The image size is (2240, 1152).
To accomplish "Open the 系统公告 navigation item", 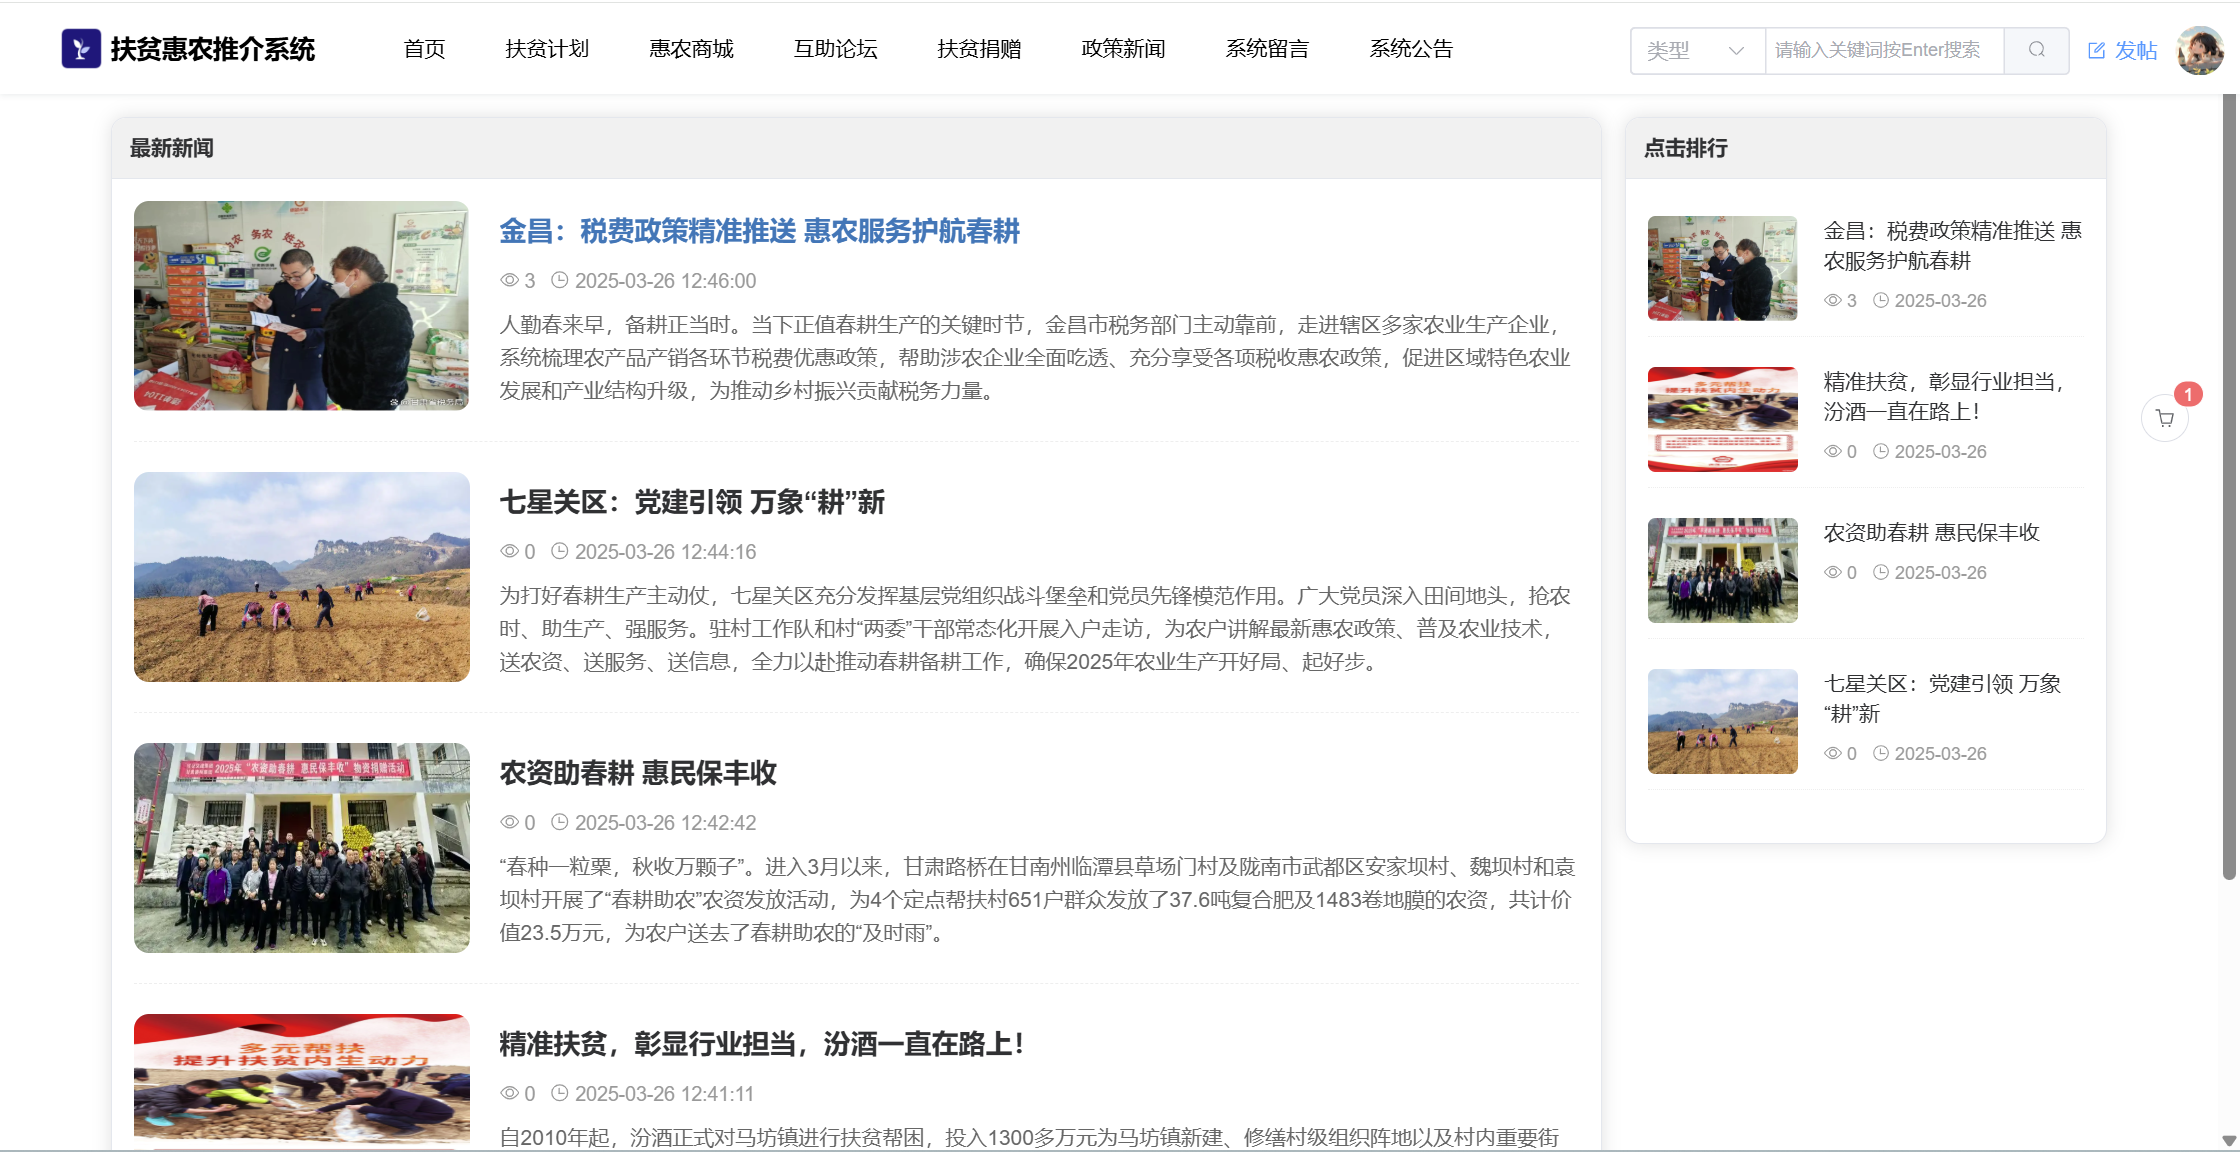I will click(x=1411, y=49).
